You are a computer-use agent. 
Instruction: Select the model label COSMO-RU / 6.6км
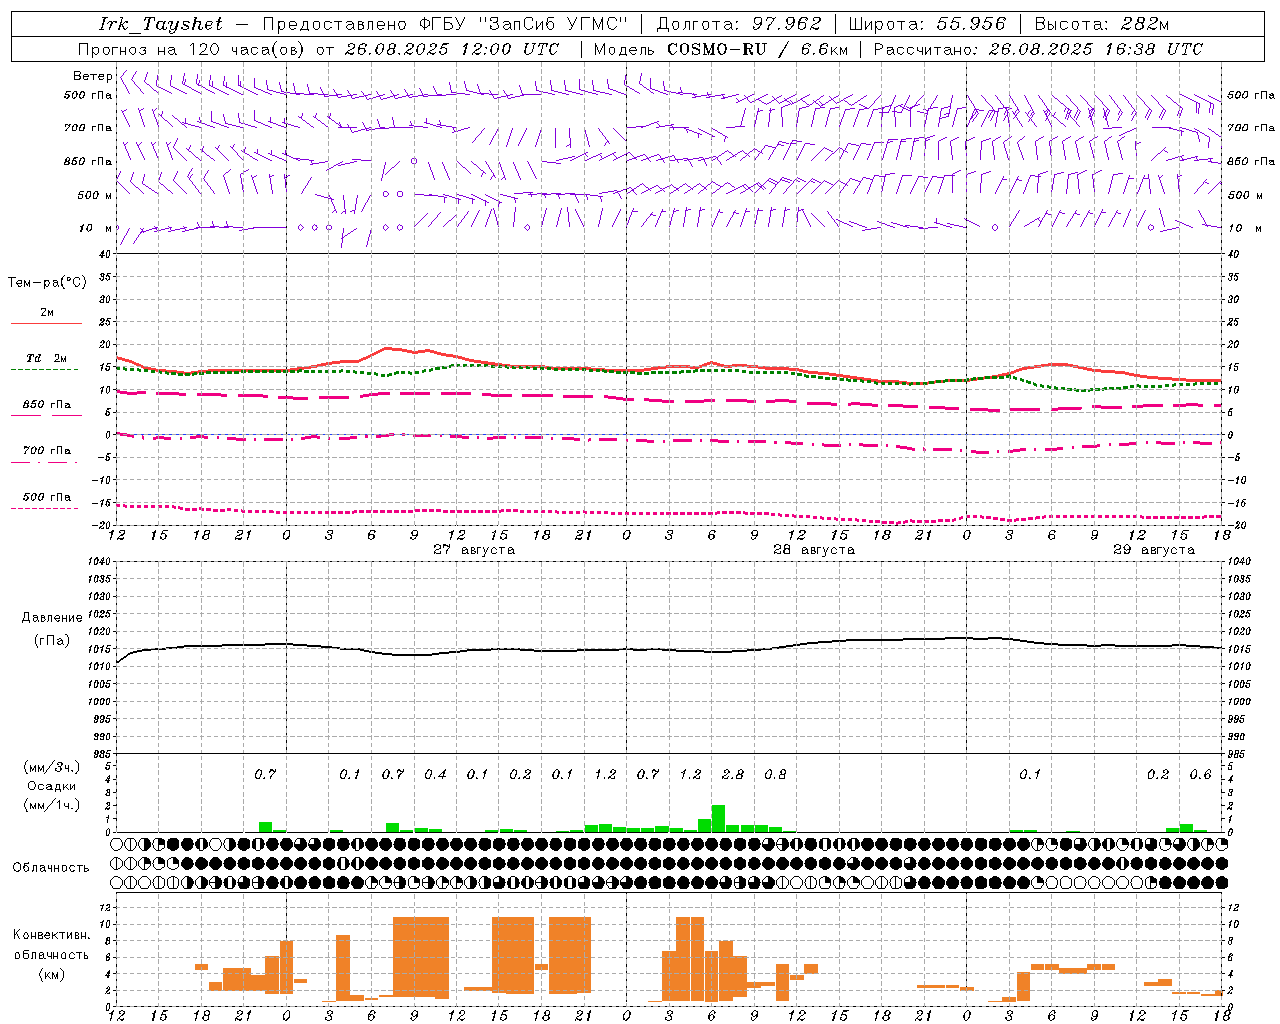coord(758,49)
